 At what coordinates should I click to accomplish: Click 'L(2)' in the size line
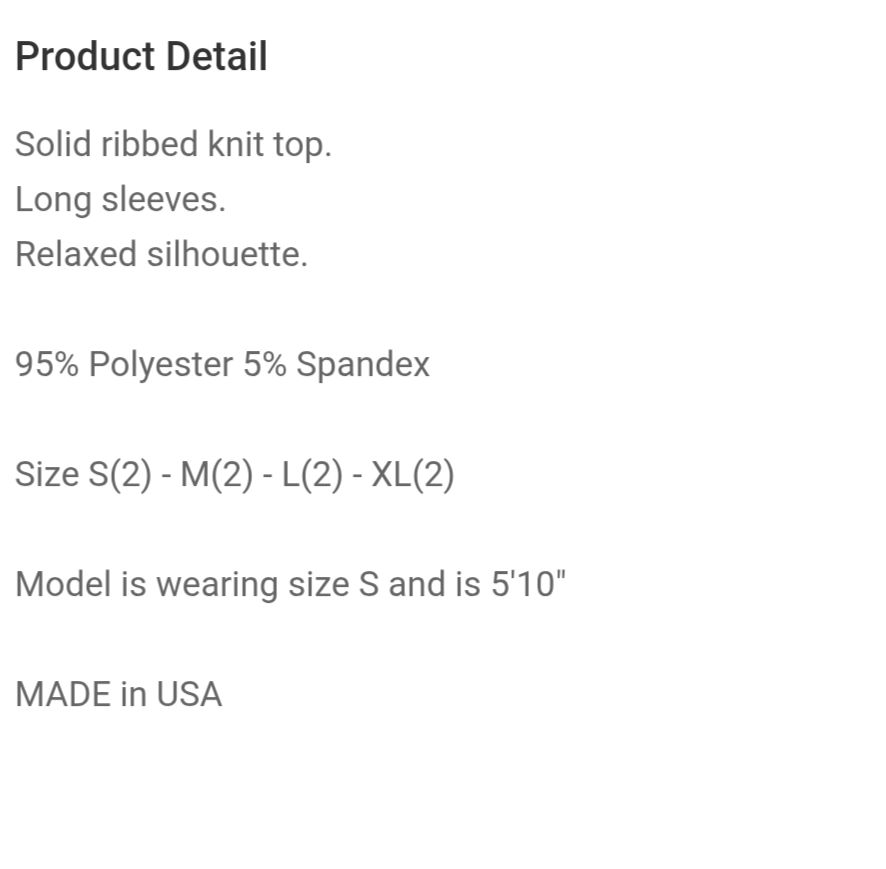click(312, 474)
